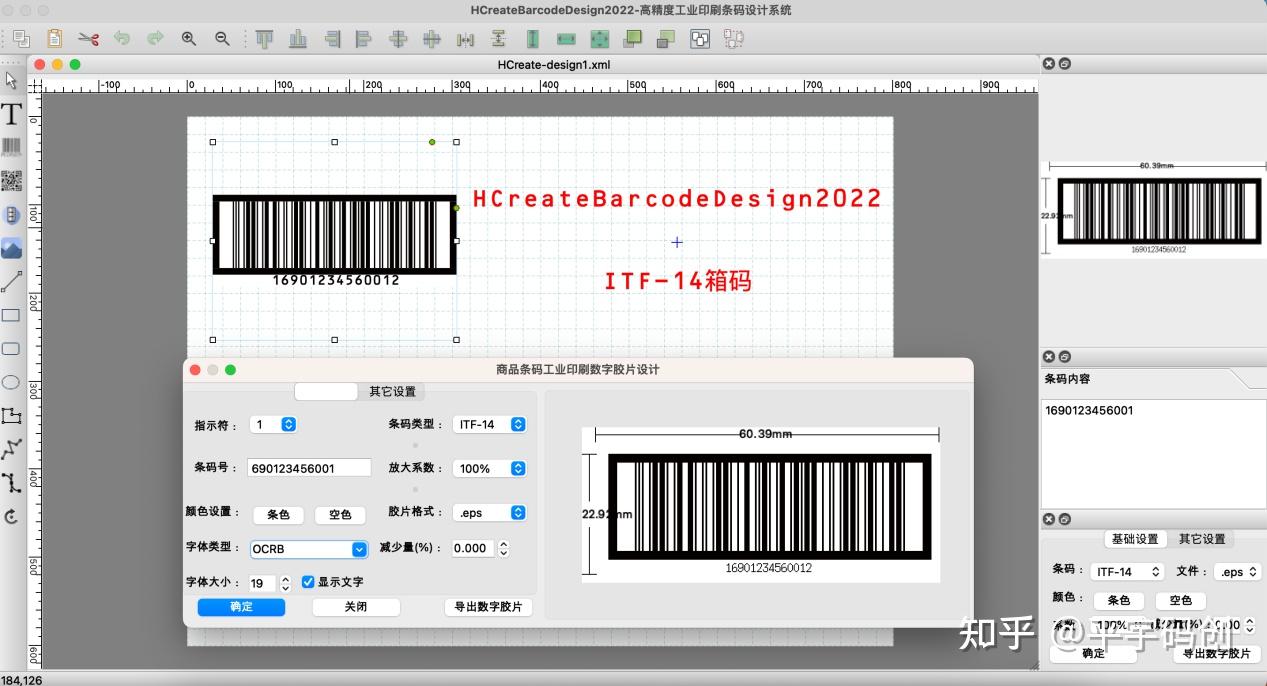Open the 放大系数 100% dropdown
Screen dimensions: 1267x686
[x=490, y=468]
